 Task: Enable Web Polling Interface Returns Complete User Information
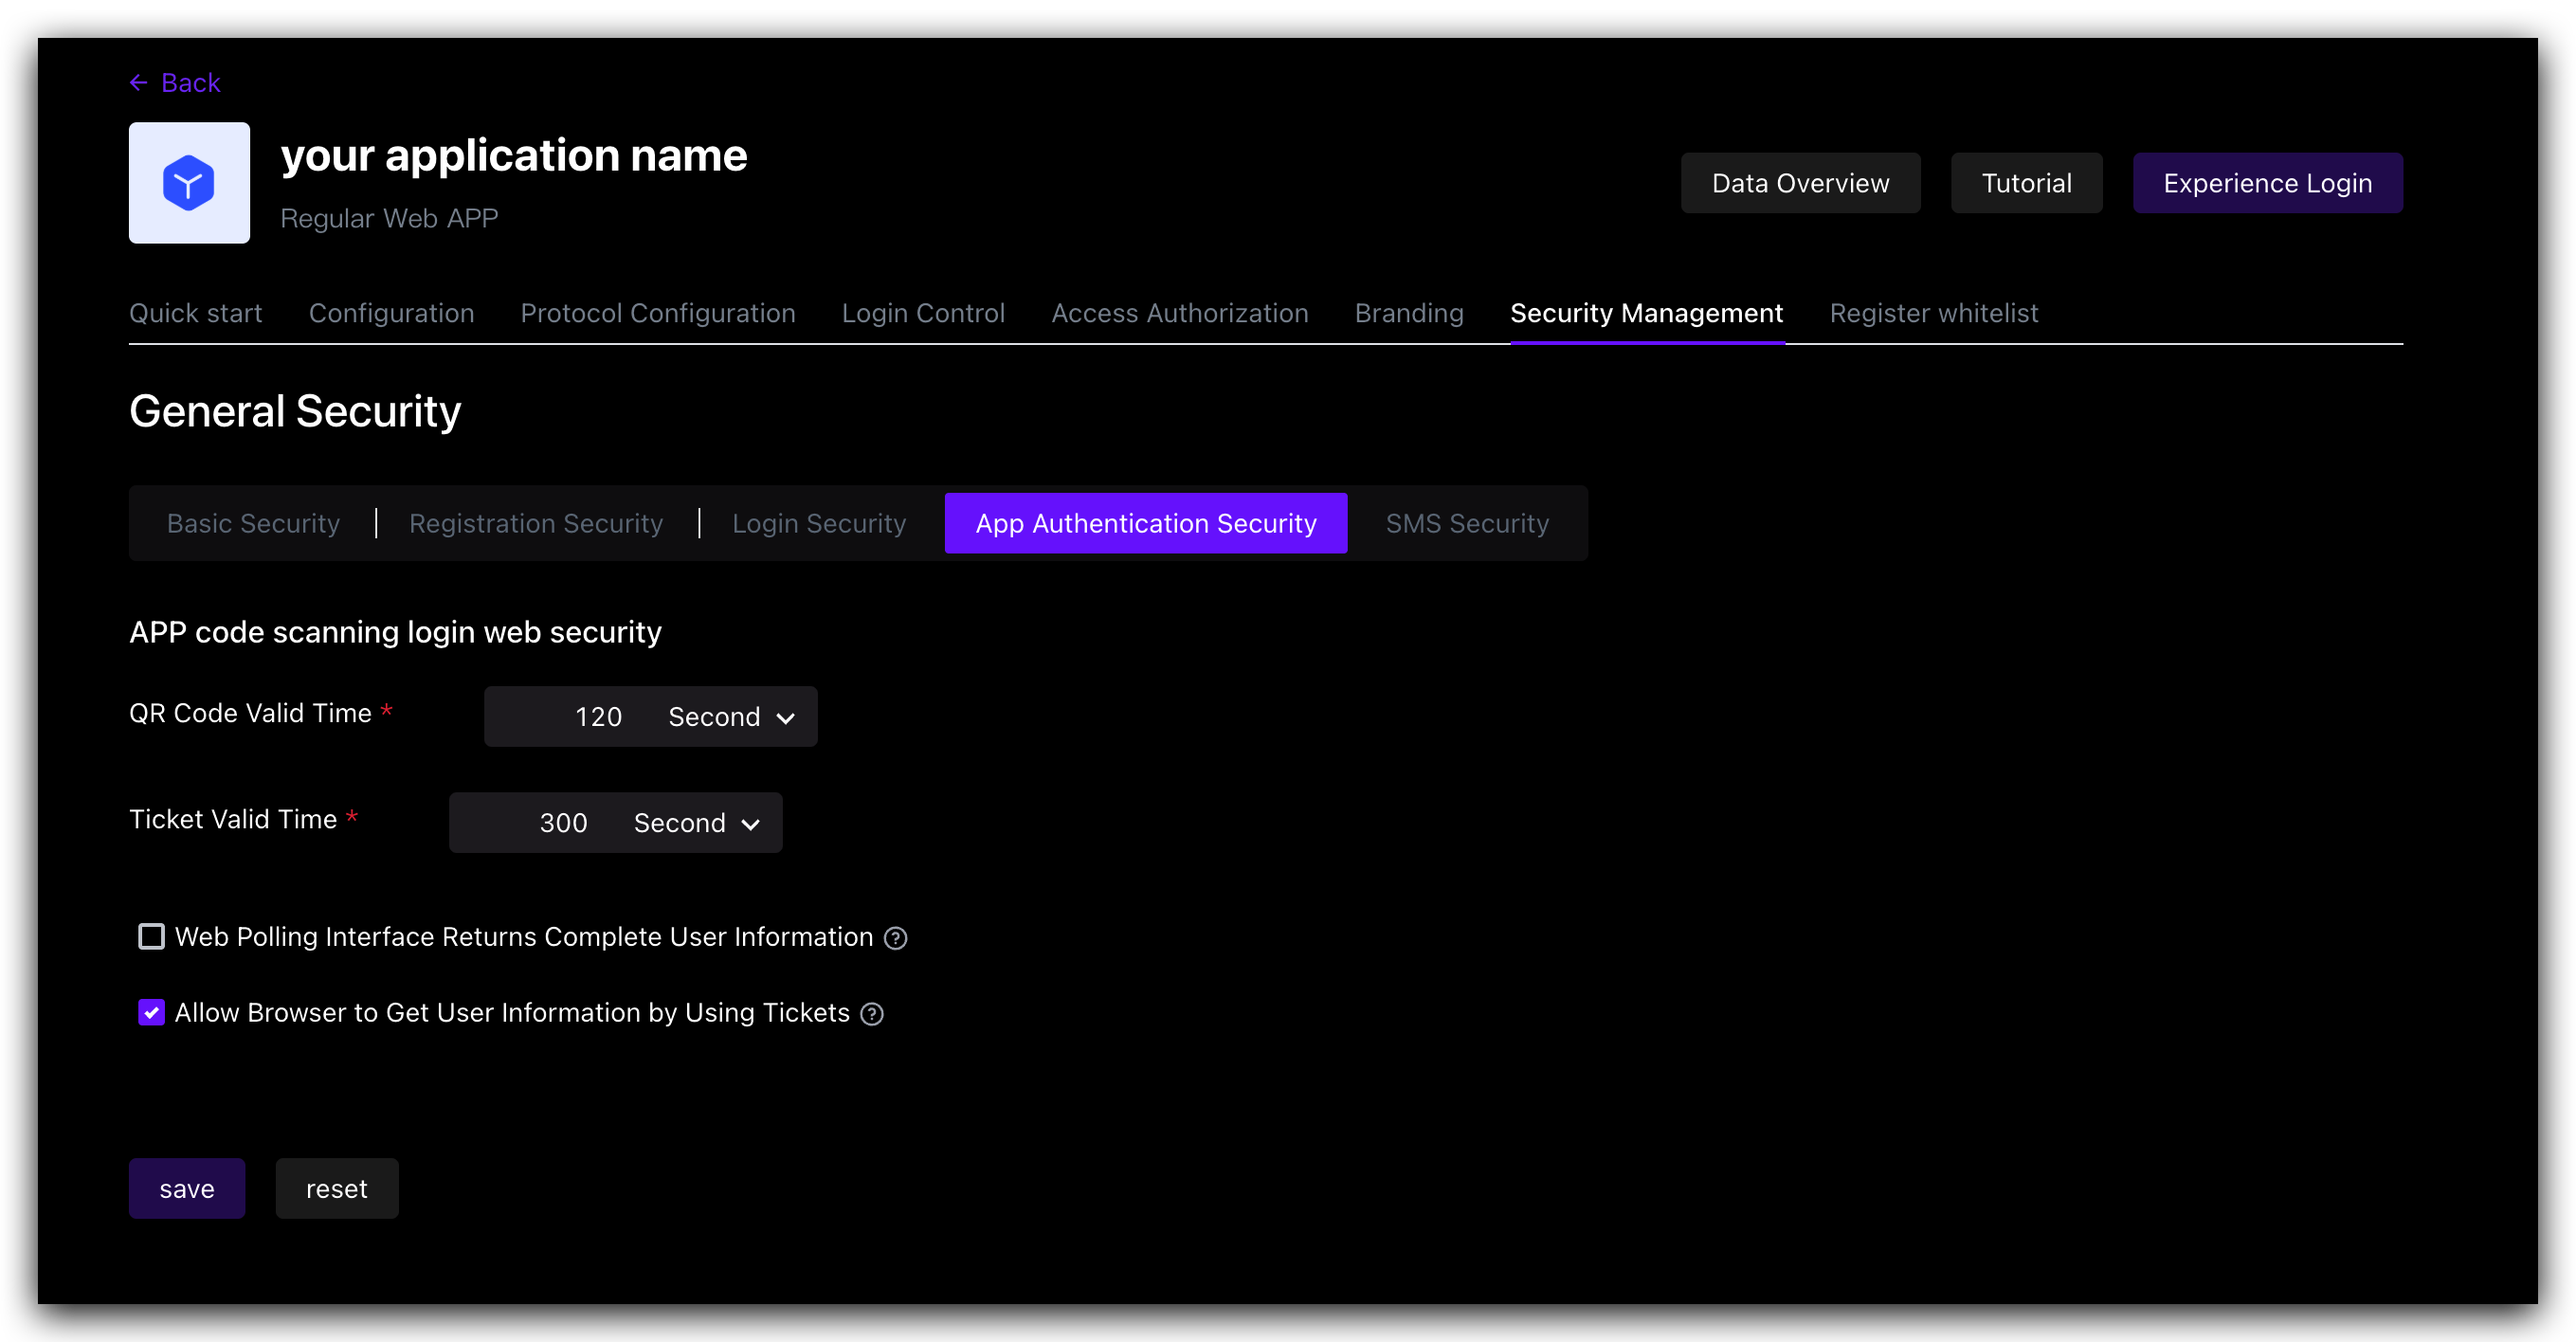pyautogui.click(x=151, y=936)
